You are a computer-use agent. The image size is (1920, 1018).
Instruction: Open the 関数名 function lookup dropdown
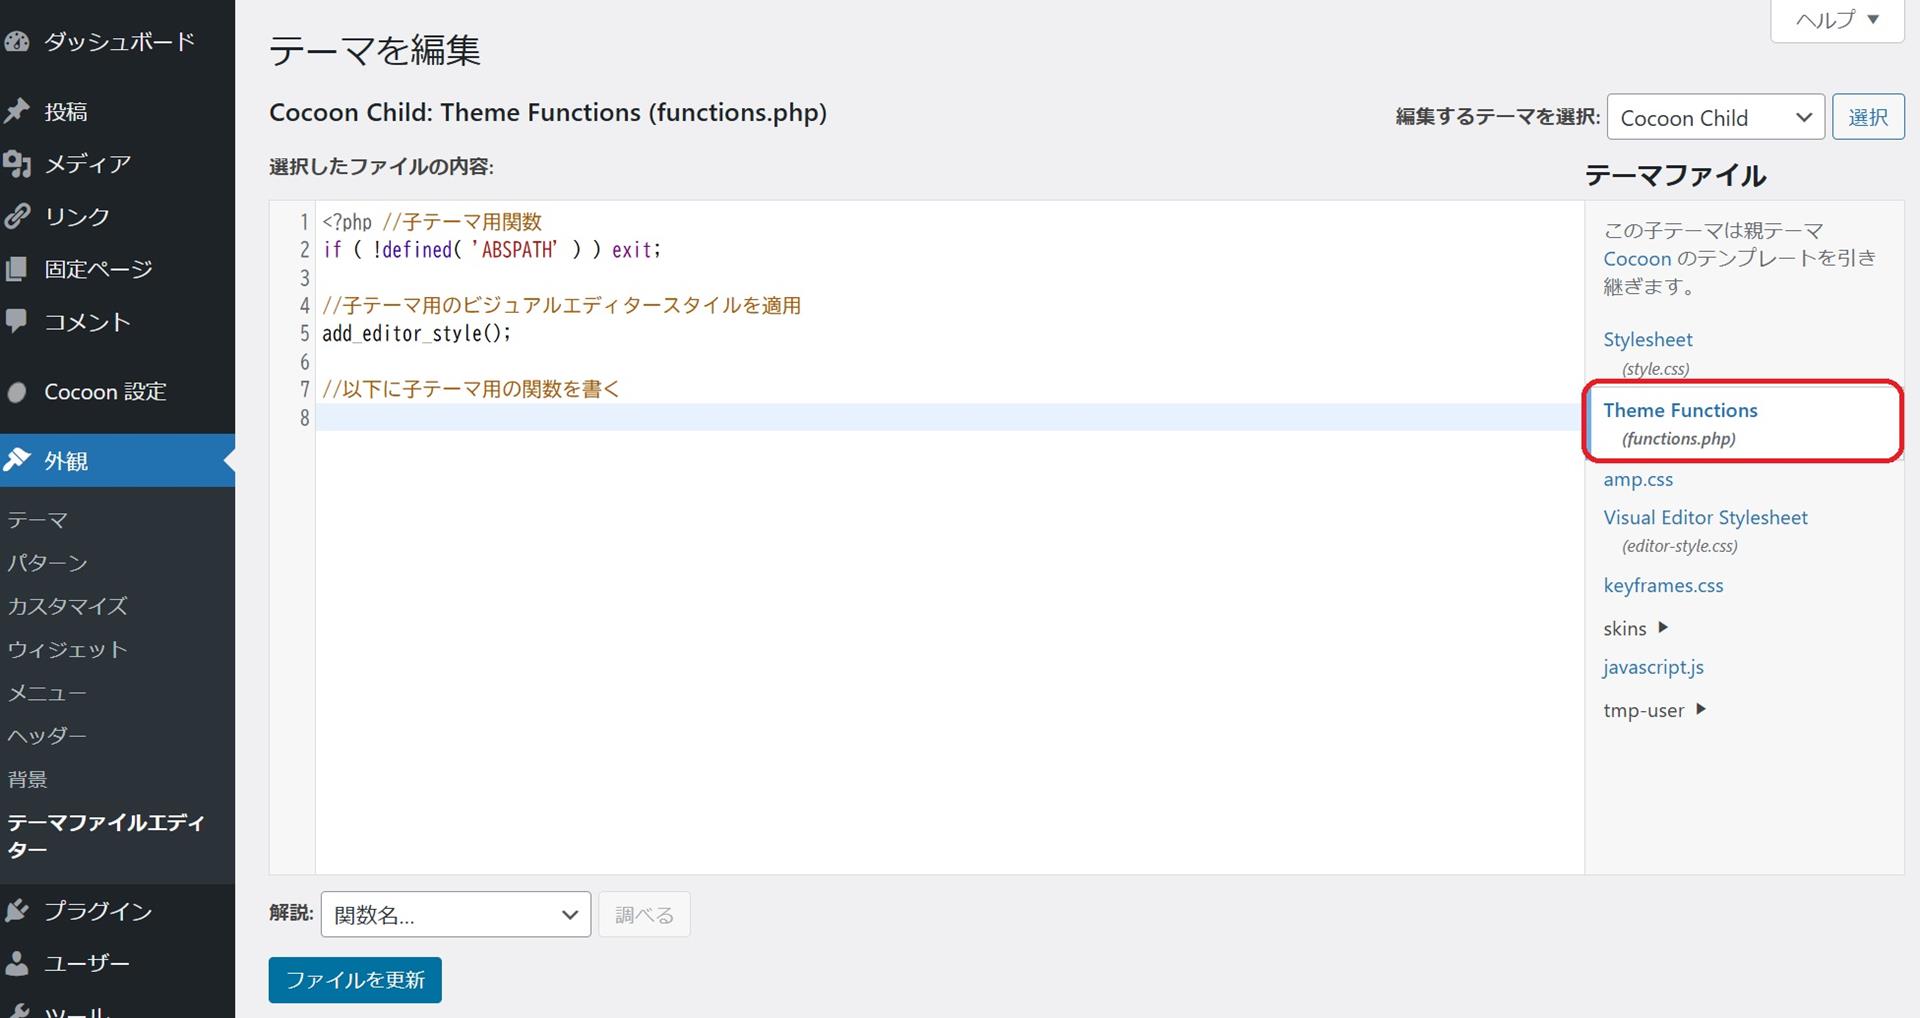(x=455, y=915)
